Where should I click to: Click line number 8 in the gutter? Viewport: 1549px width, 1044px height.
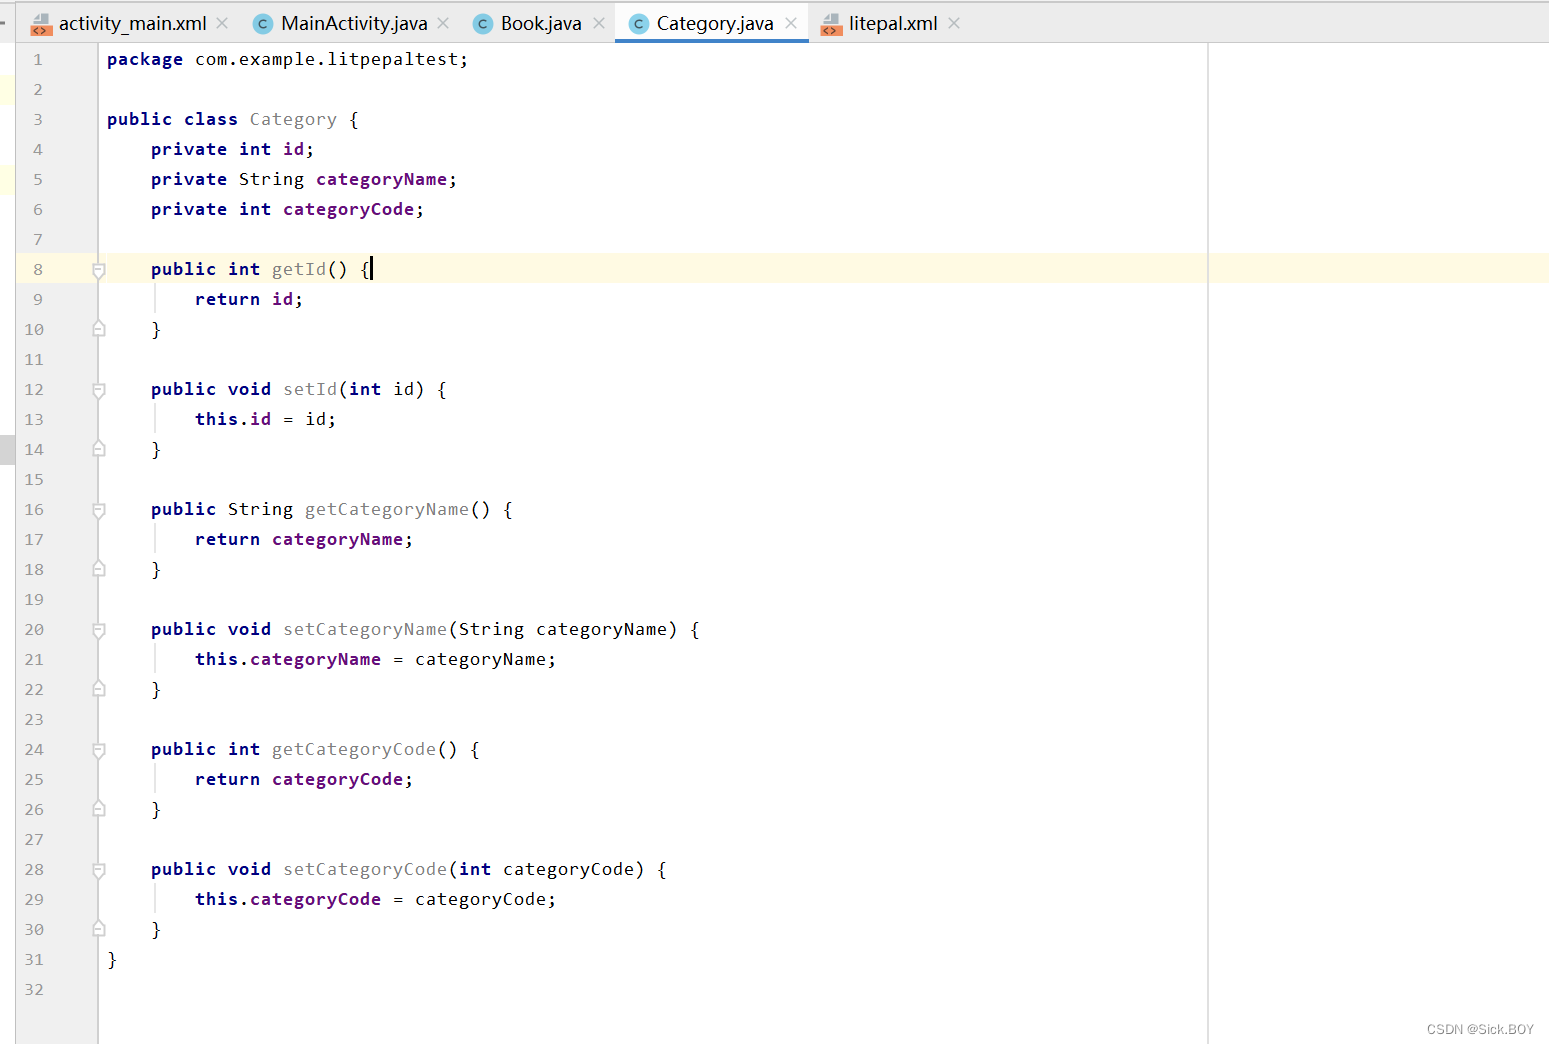coord(38,270)
